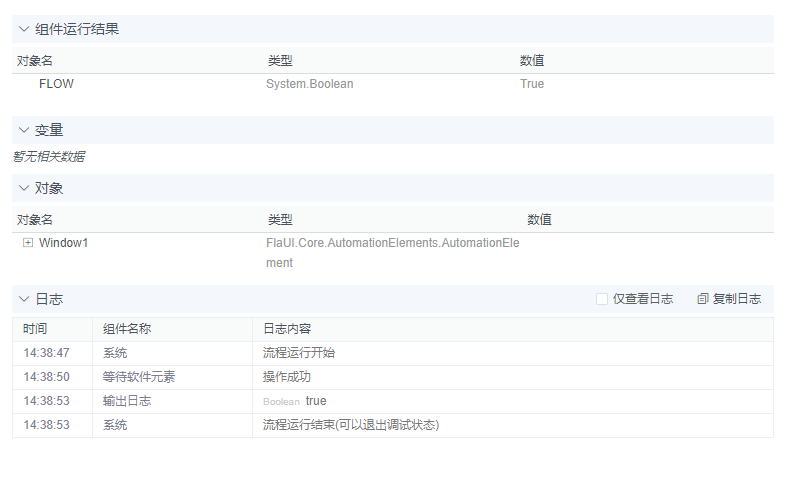The image size is (785, 501).
Task: Collapse the 日志 section
Action: point(24,299)
